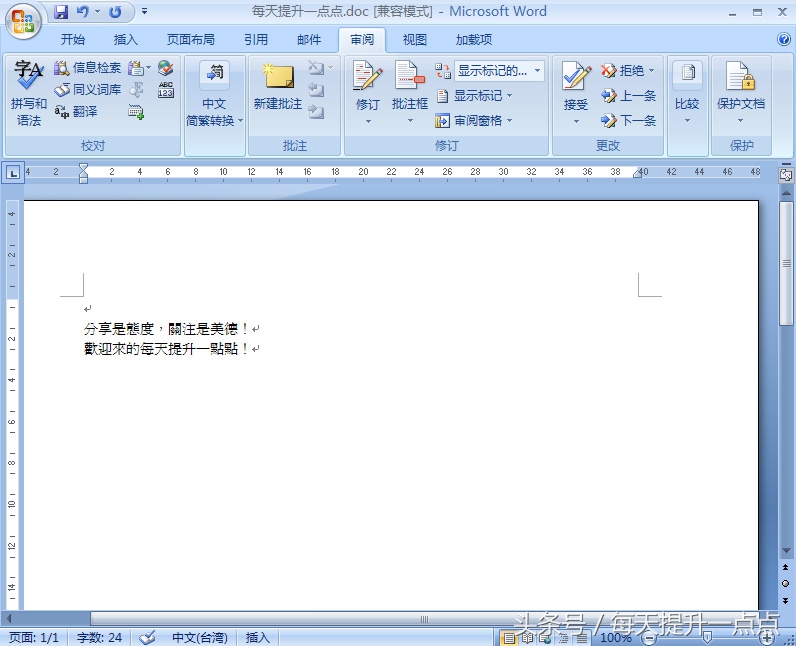Click the Undo arrow icon
Screen dimensions: 796x646
82,12
